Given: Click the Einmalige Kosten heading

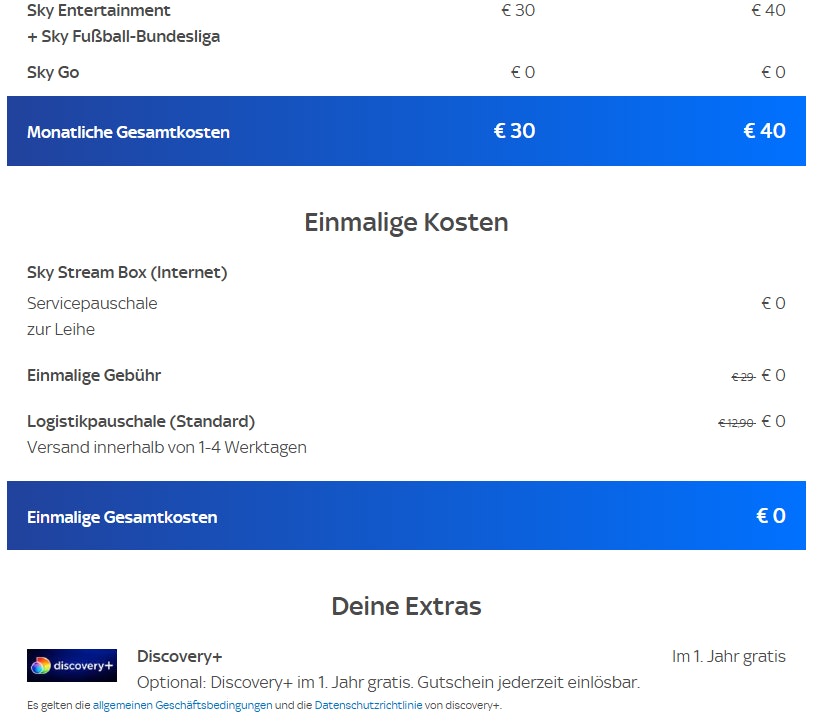Looking at the screenshot, I should 406,222.
